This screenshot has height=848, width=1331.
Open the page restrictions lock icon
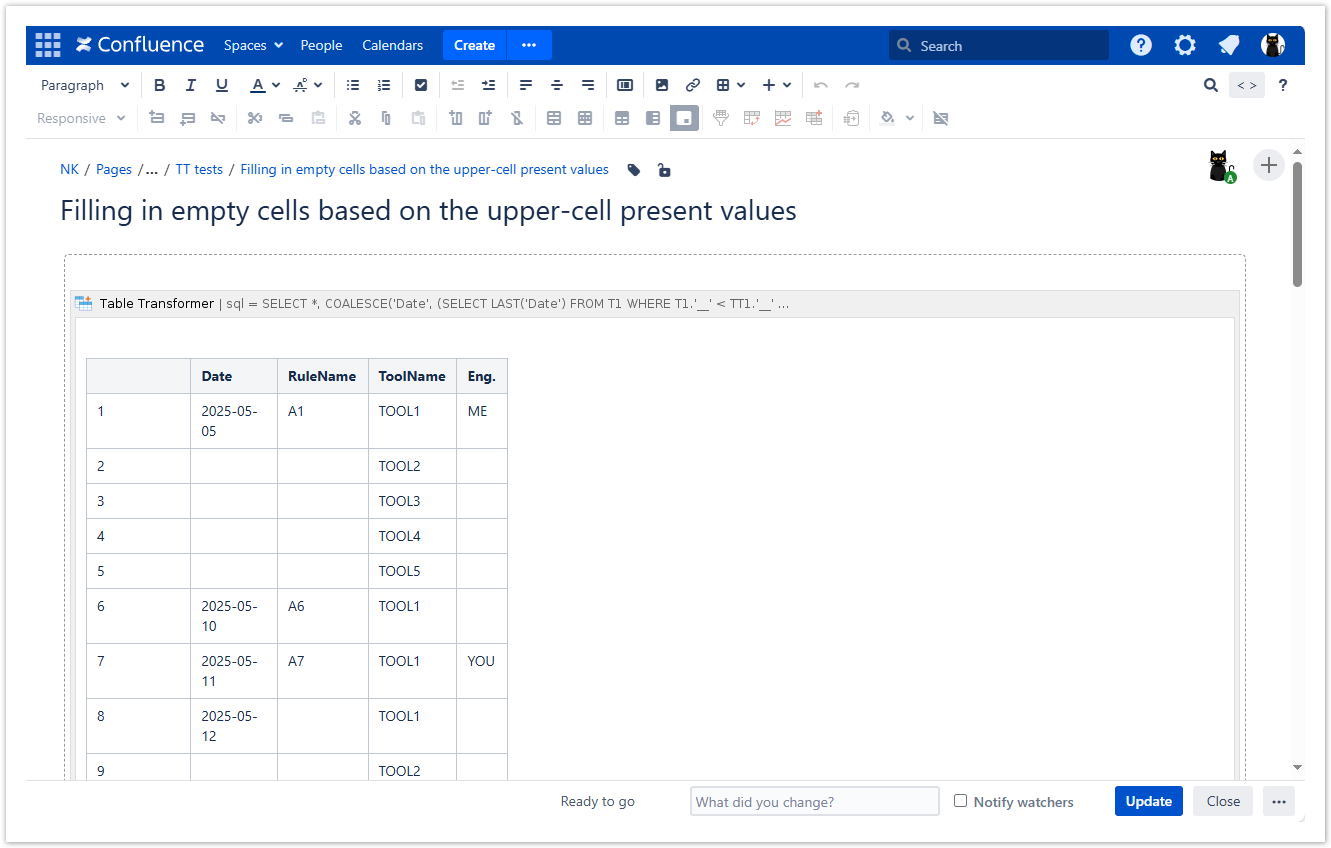coord(664,170)
